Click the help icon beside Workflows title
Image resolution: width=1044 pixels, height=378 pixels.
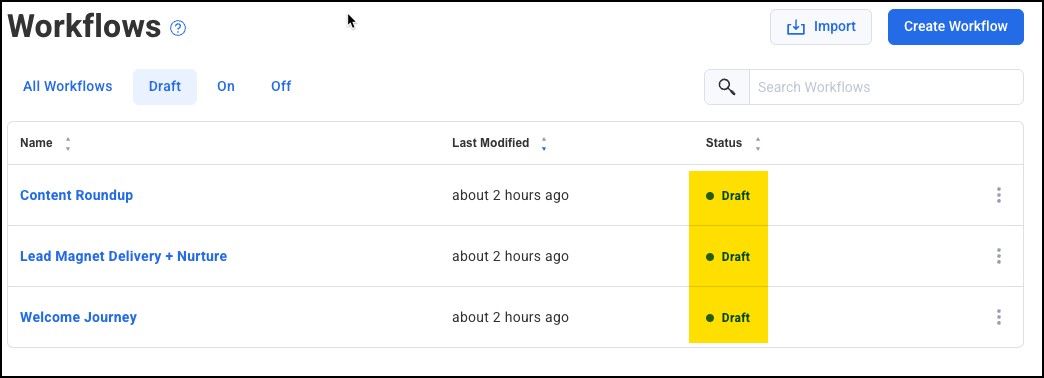178,28
